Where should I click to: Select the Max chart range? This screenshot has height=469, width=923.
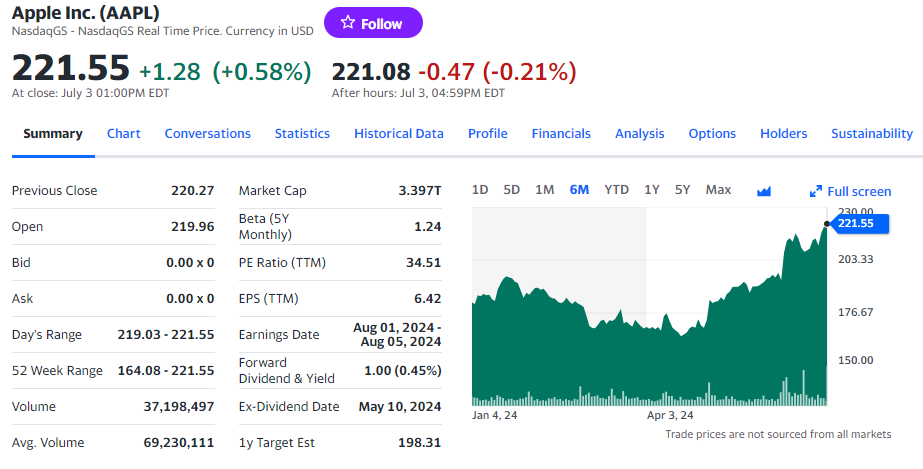pyautogui.click(x=718, y=189)
